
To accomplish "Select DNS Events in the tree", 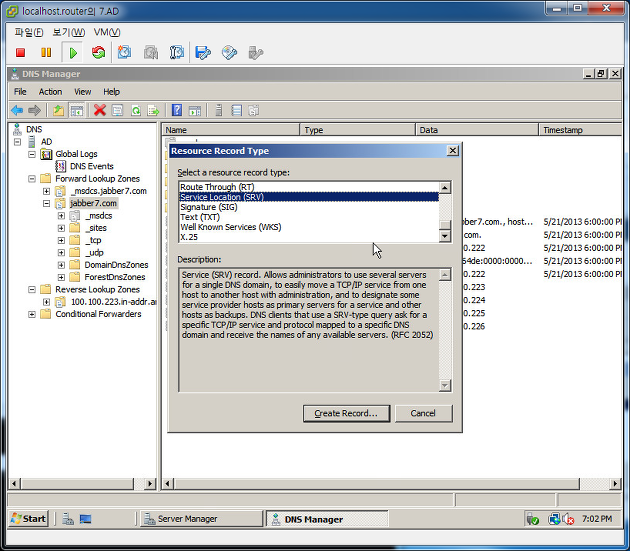I will [x=92, y=166].
